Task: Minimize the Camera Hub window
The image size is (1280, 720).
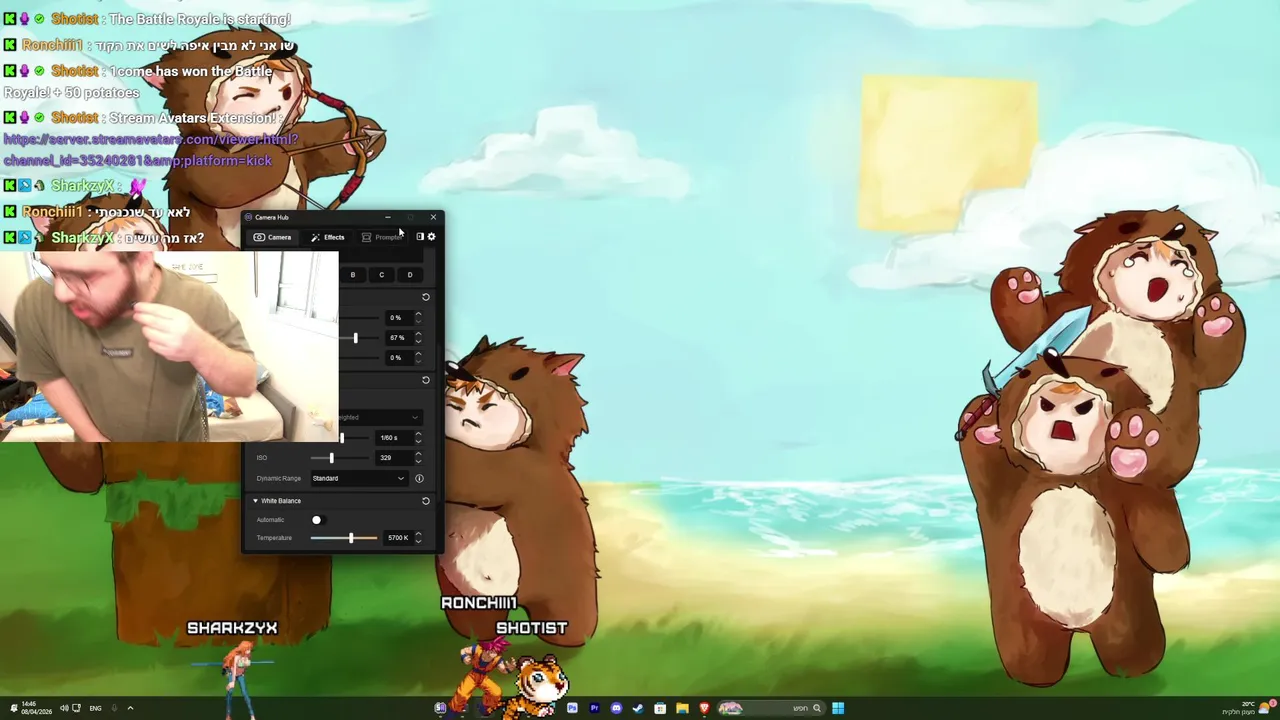Action: [388, 217]
